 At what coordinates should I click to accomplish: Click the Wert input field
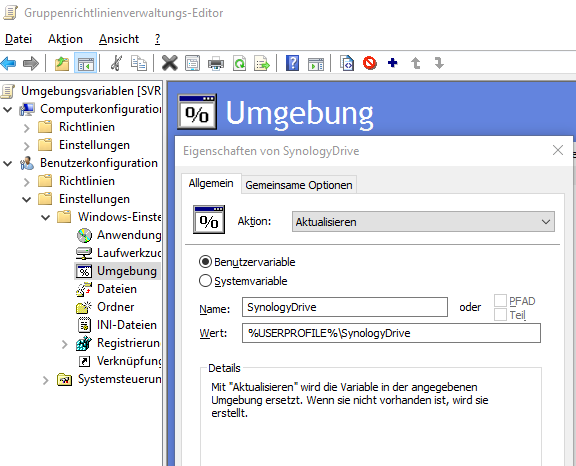coord(391,333)
